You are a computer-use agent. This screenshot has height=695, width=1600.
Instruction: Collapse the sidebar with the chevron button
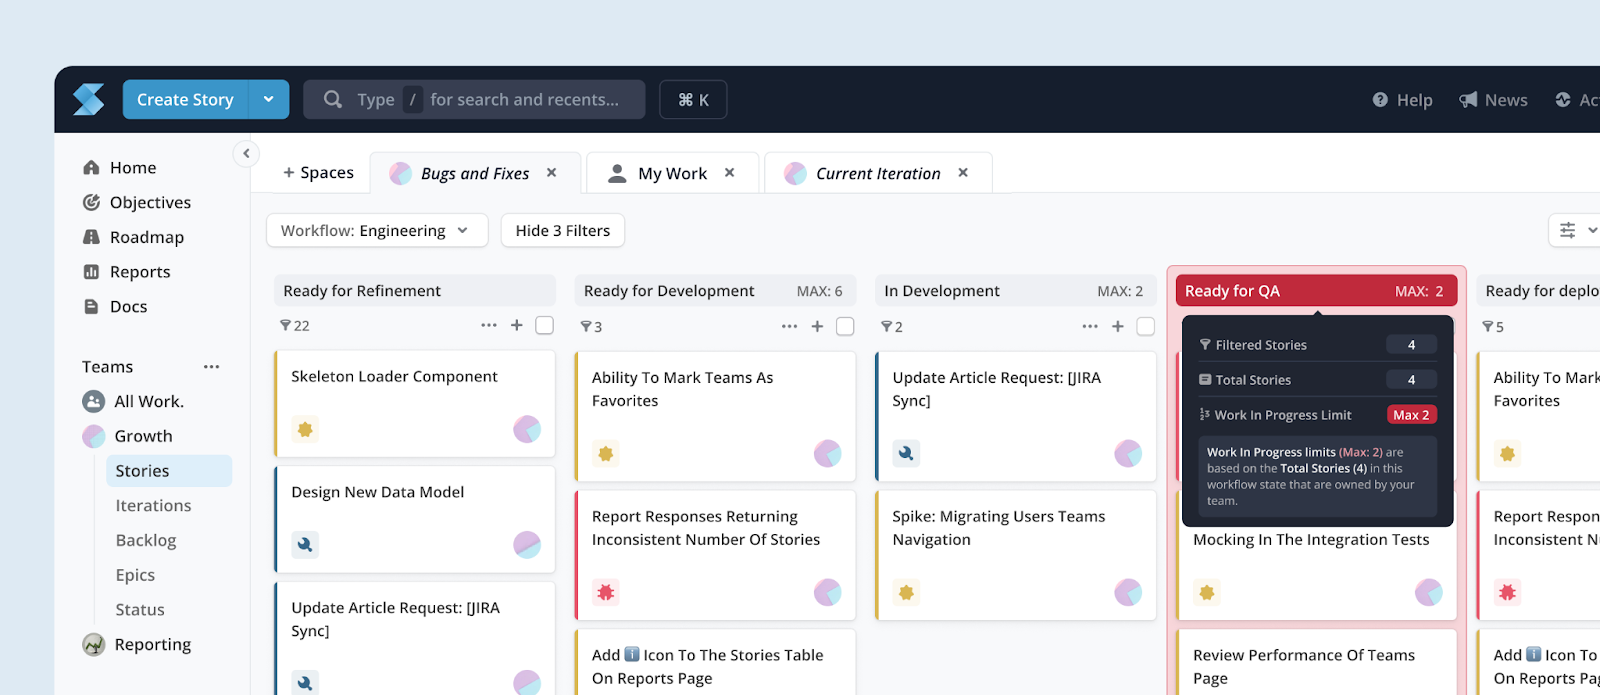(246, 153)
